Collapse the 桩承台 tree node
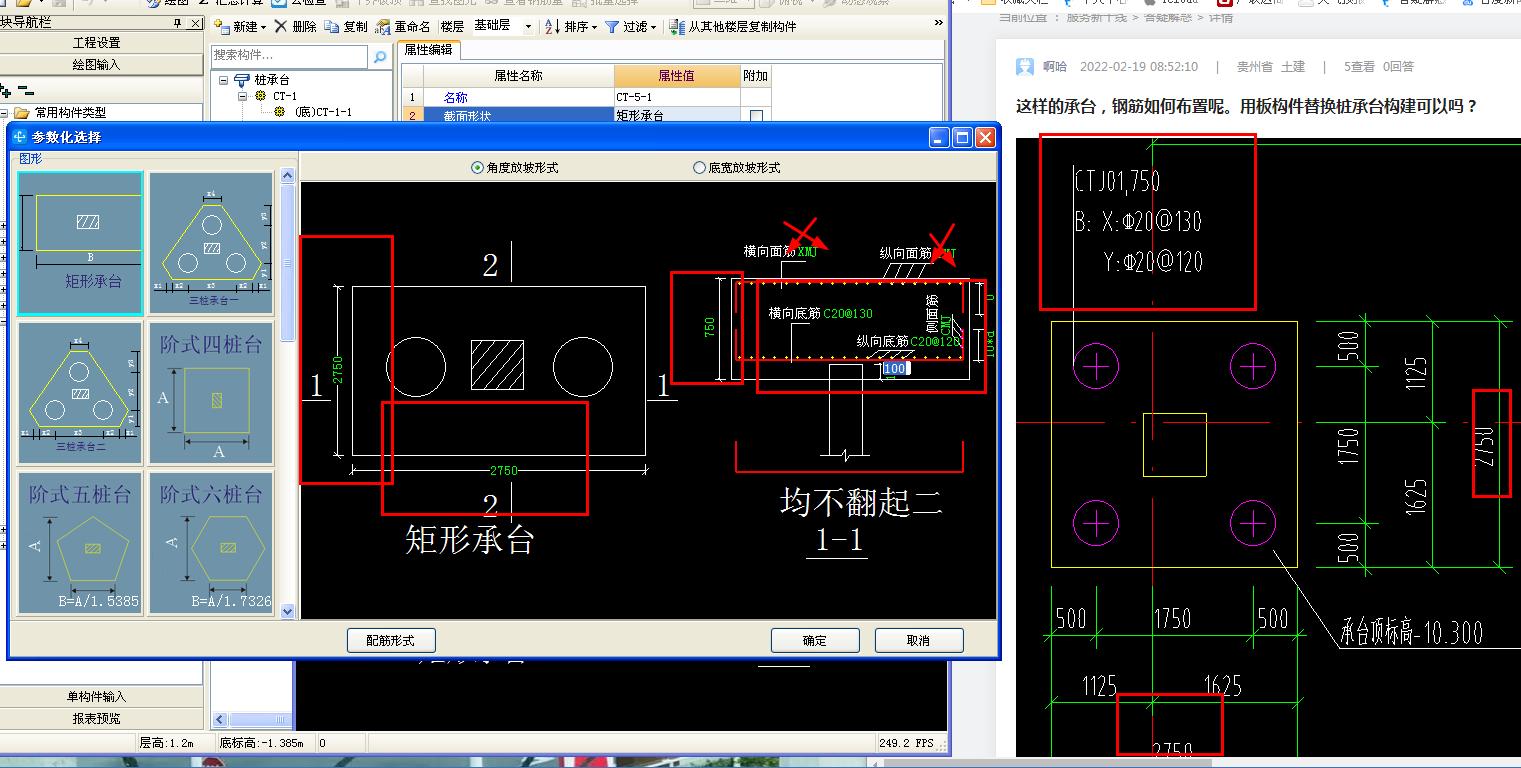Screen dimensions: 1521x768 click(x=224, y=80)
